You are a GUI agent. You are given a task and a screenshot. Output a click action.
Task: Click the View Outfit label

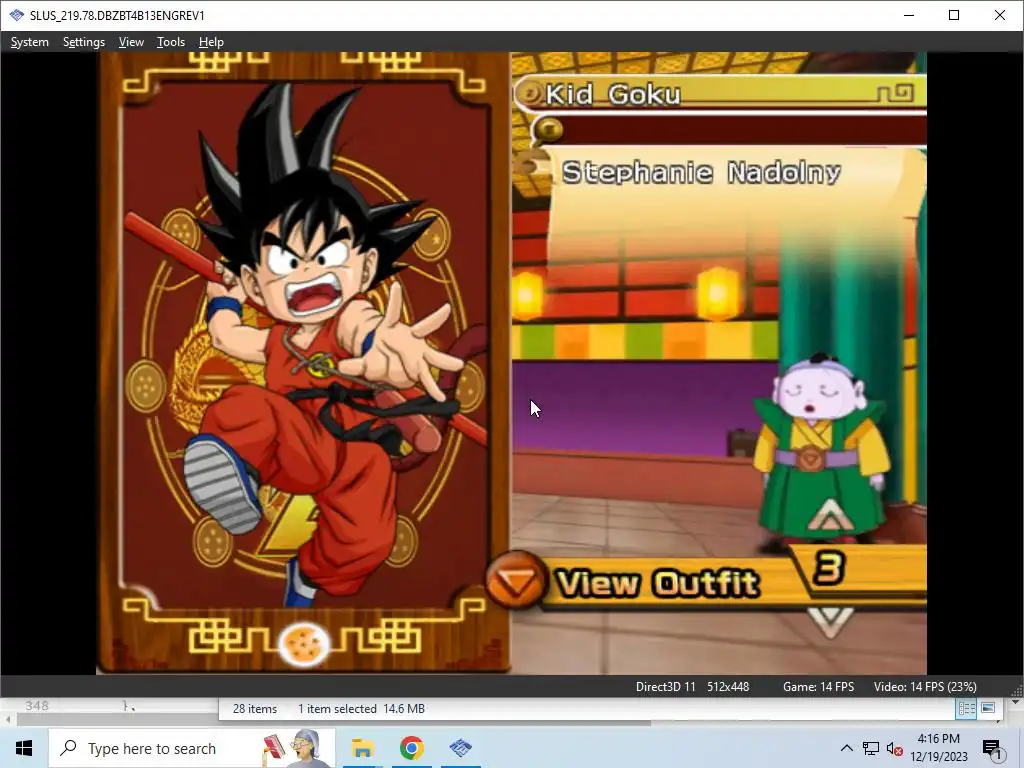click(x=658, y=583)
